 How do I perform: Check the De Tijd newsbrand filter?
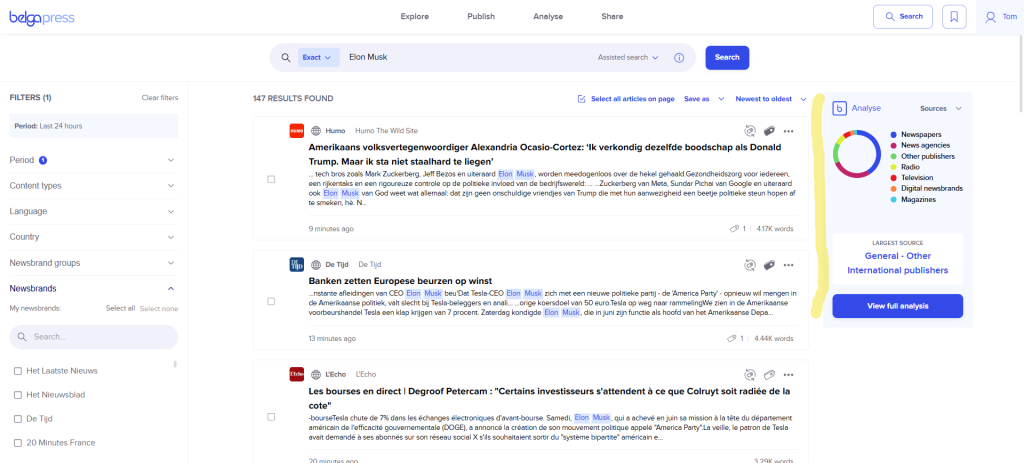(18, 419)
